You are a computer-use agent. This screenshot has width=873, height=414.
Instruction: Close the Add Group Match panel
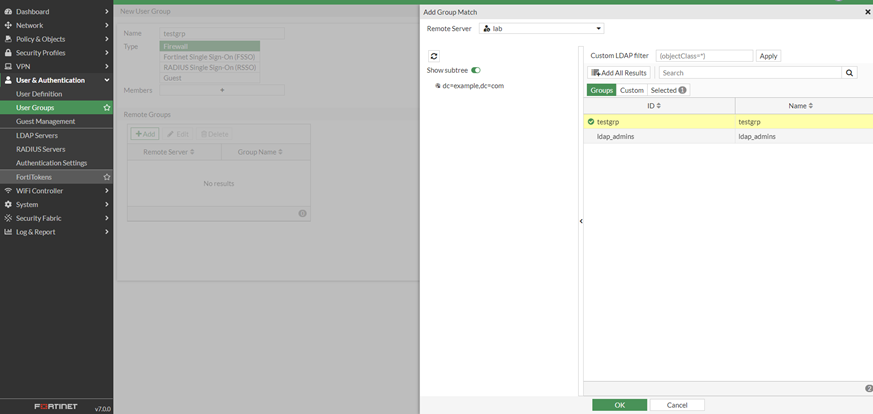click(x=867, y=12)
